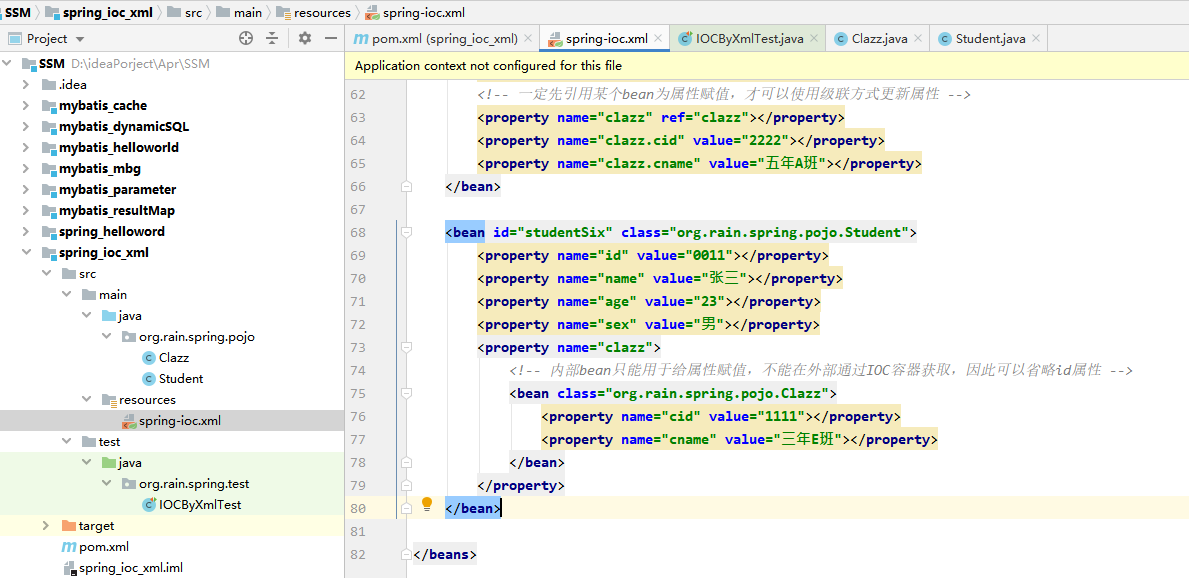Expand the mybatis_parameter module

tap(26, 190)
